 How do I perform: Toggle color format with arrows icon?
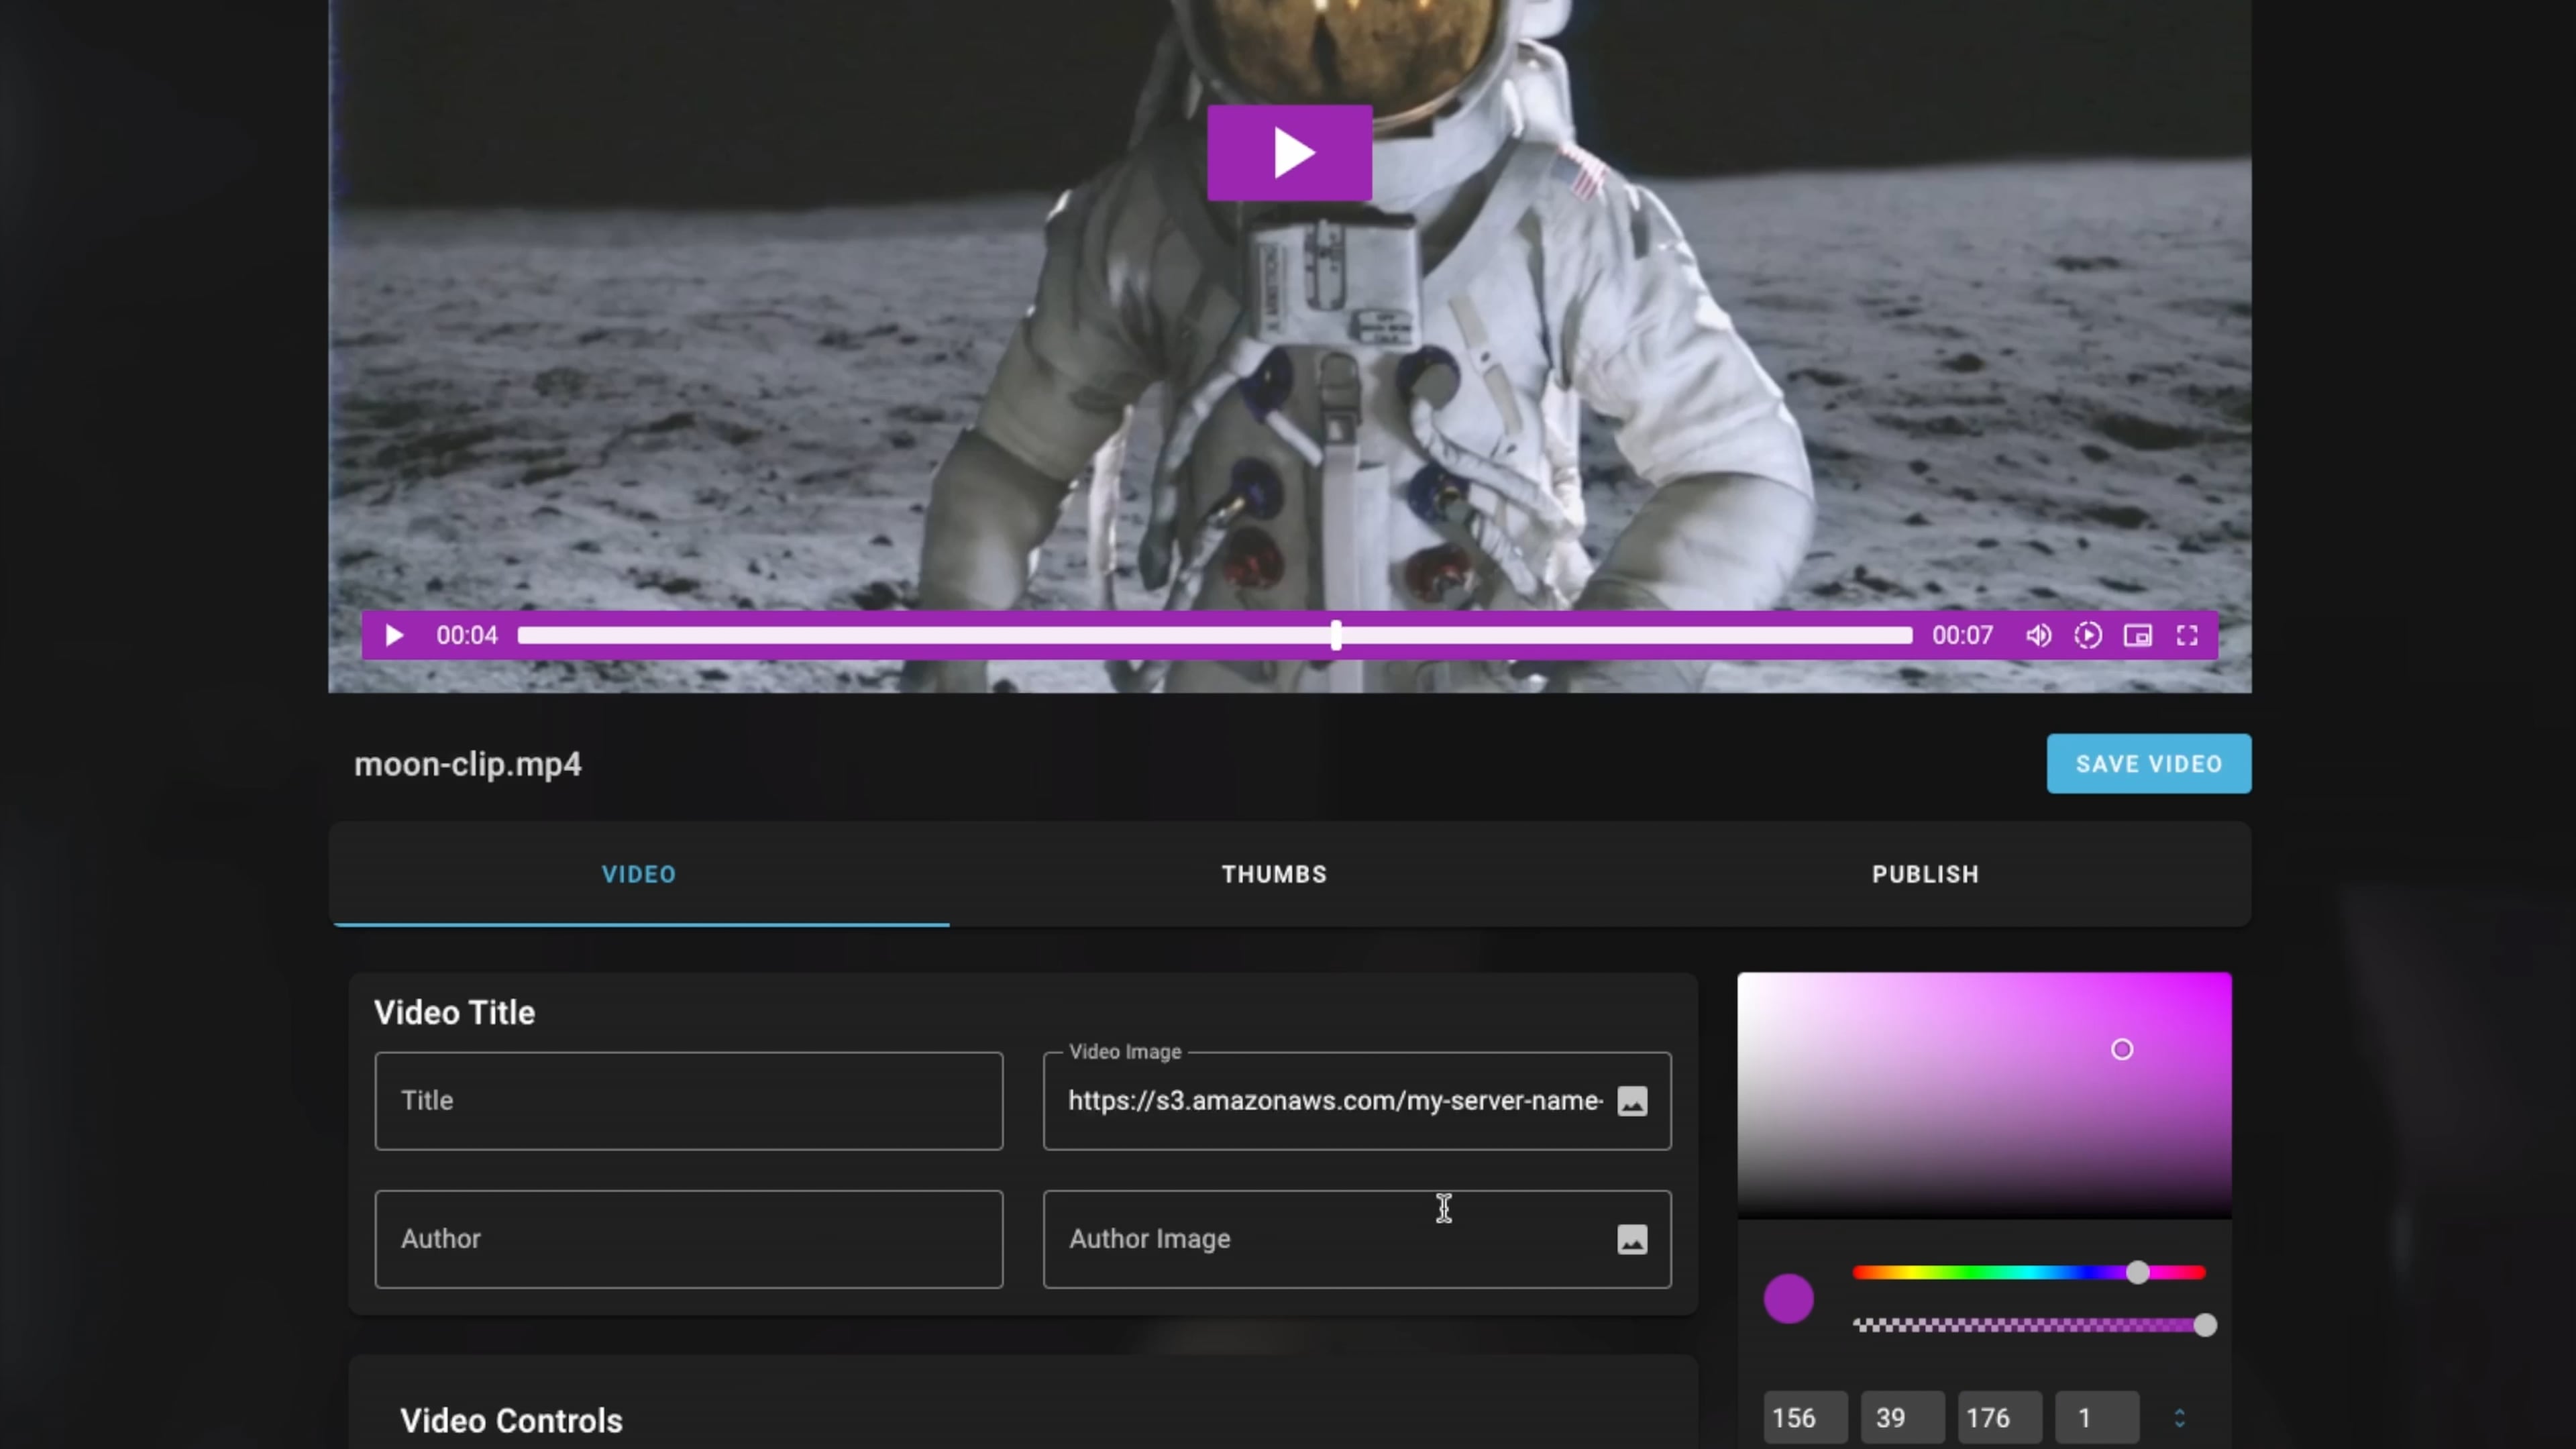pos(2180,1418)
